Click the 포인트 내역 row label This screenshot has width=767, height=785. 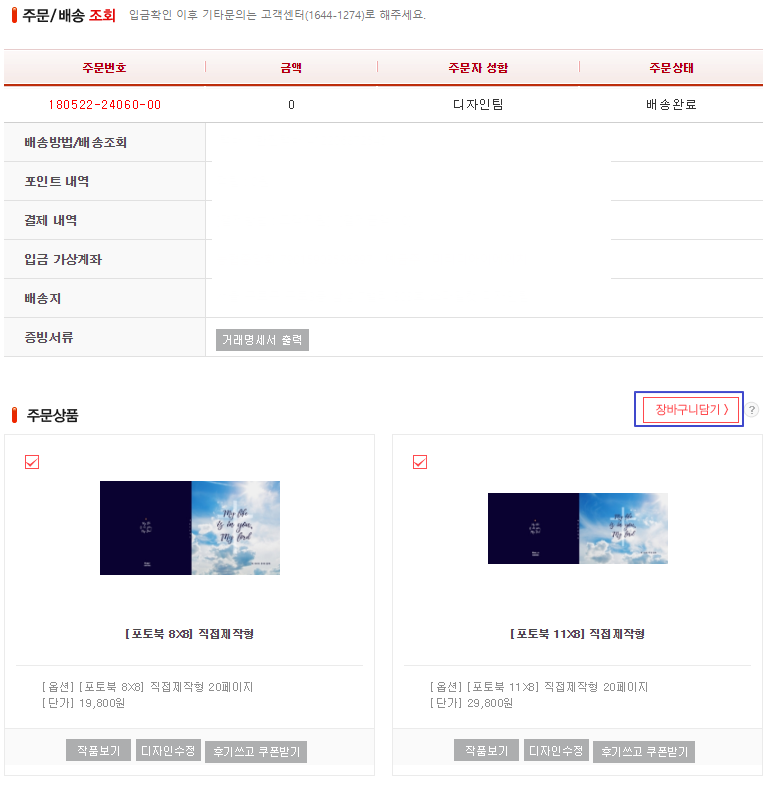click(57, 181)
